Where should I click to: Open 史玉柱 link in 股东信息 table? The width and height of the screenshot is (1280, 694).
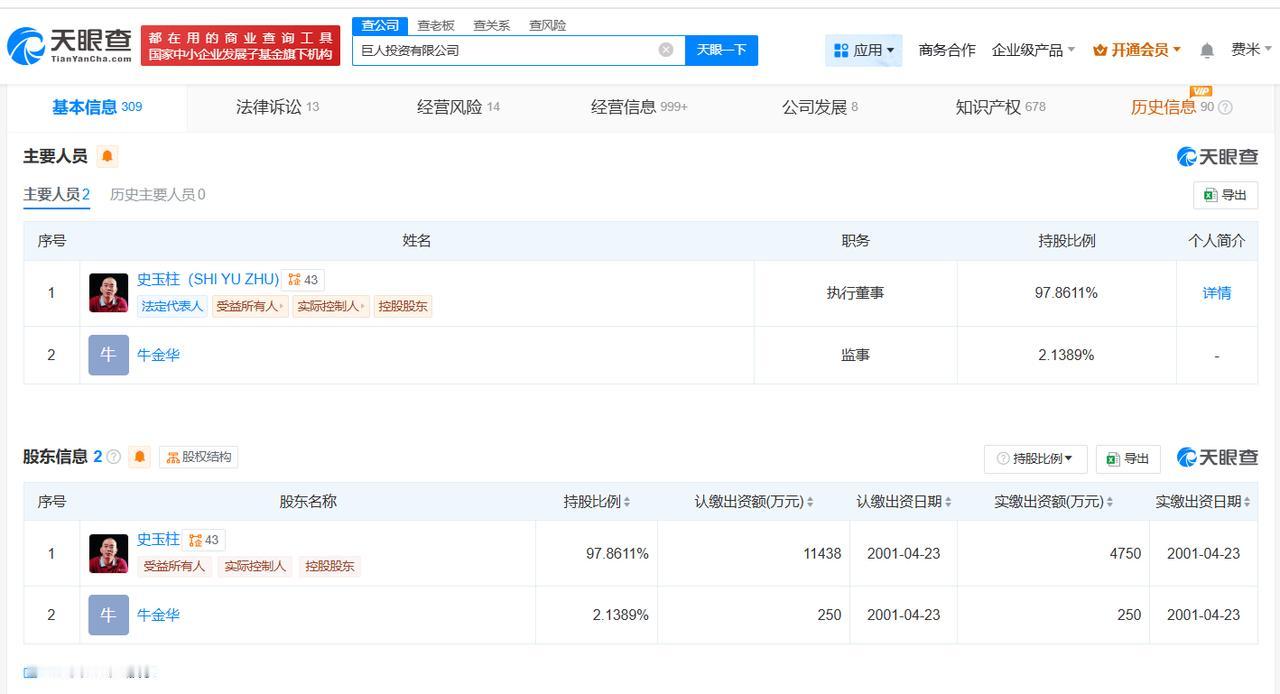[x=158, y=540]
